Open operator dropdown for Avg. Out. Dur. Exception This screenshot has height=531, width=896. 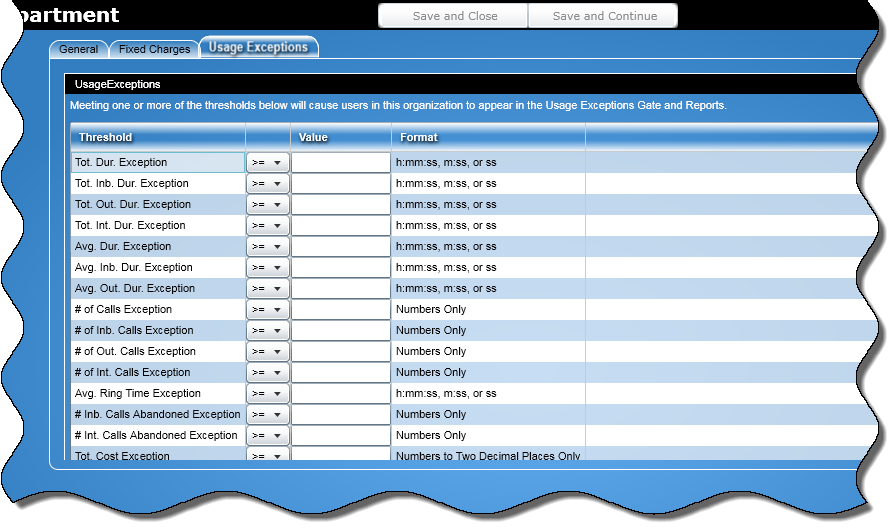(267, 289)
